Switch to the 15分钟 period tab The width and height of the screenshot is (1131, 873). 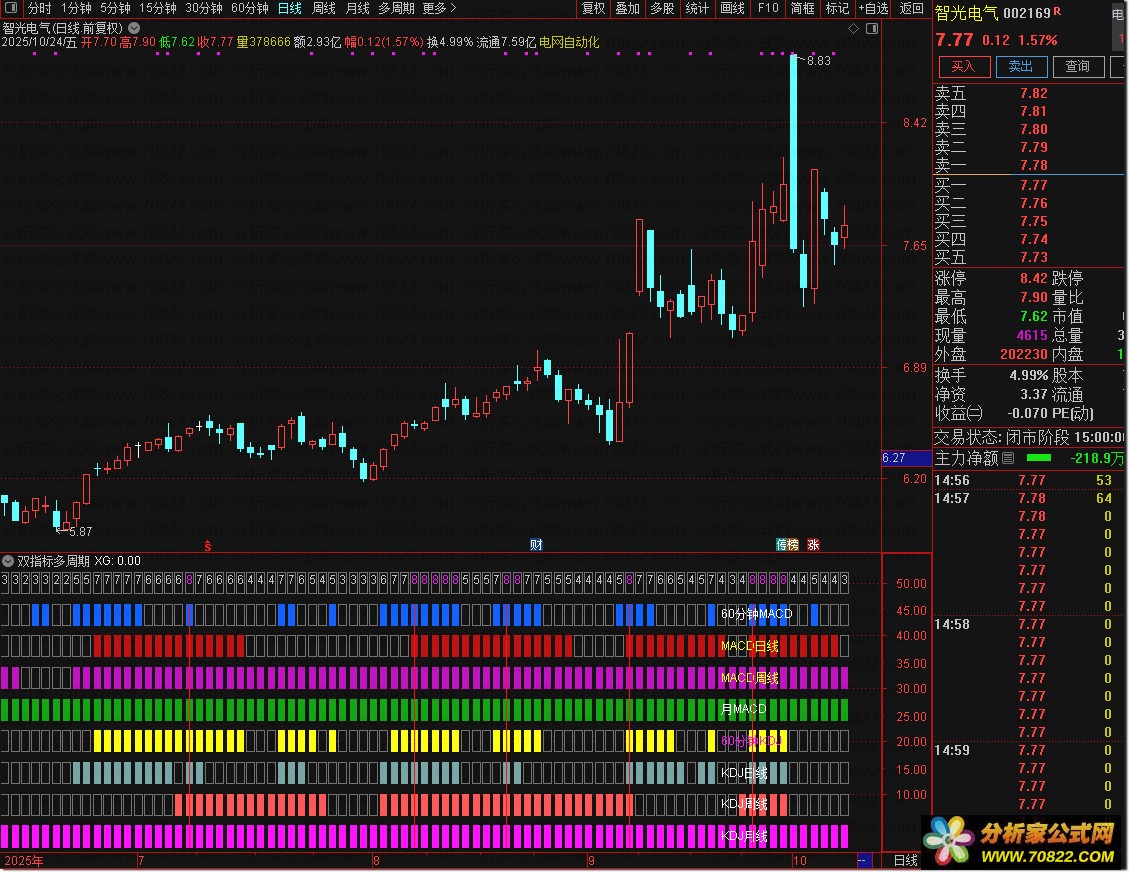(157, 8)
